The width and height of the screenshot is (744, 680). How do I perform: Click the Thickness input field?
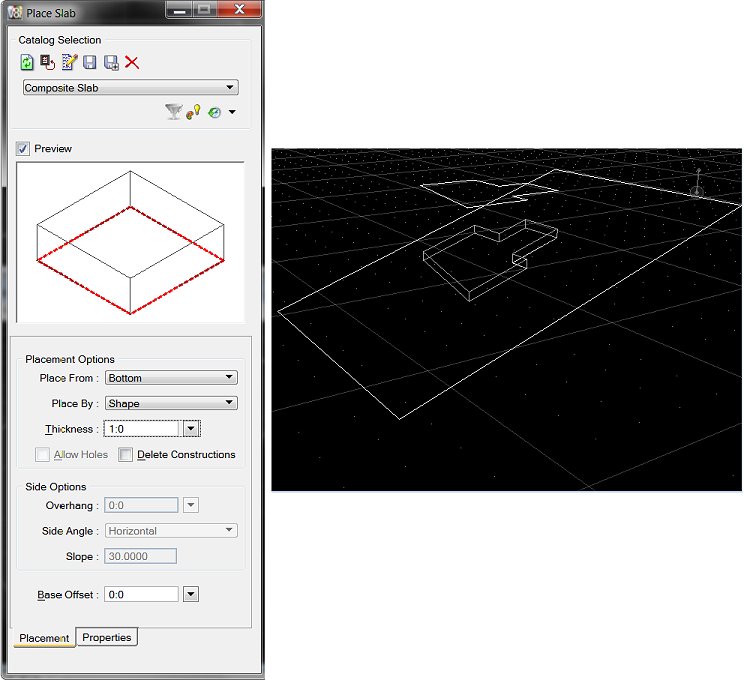coord(141,429)
